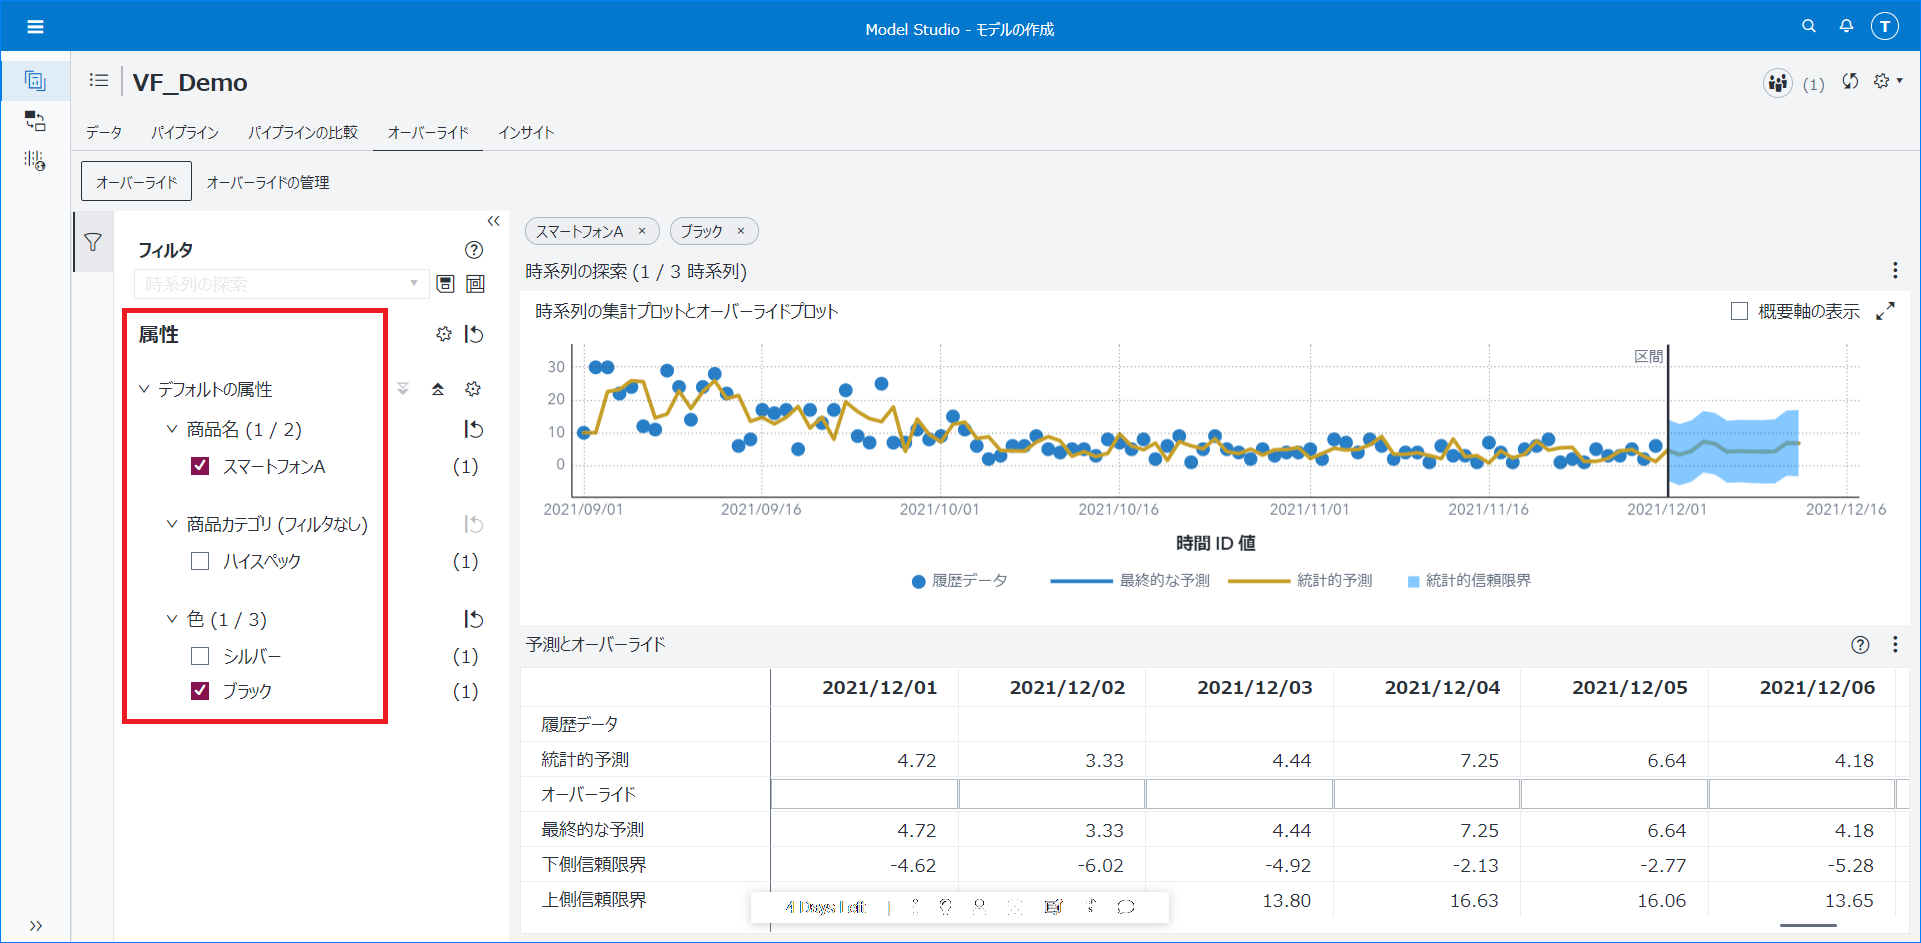1921x943 pixels.
Task: Click override field for 2021/12/03
Action: [1239, 794]
